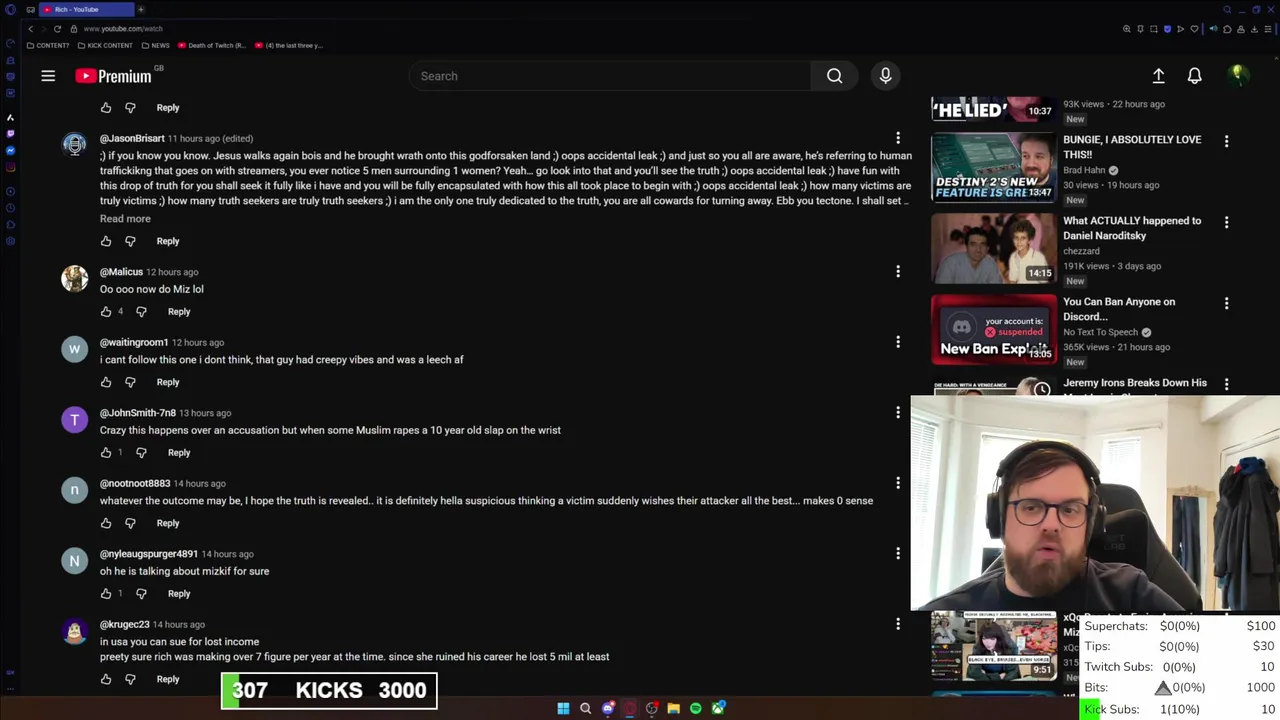Click the snapshot selection icon in toolbar

point(1154,29)
